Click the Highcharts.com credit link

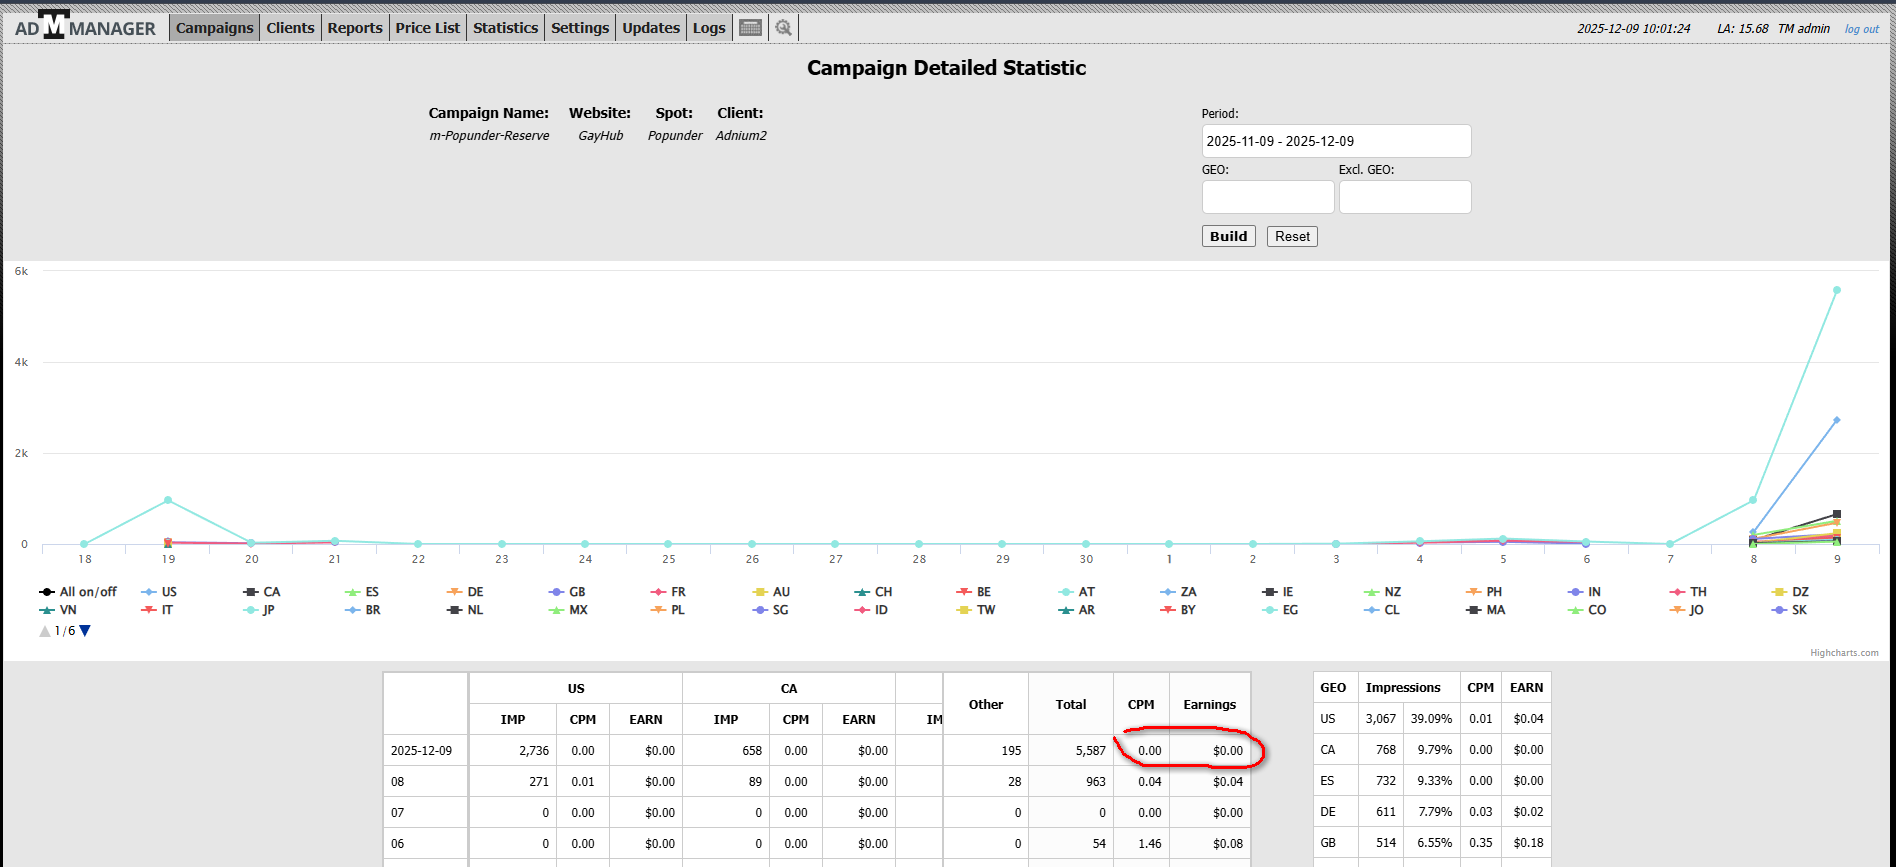pyautogui.click(x=1843, y=653)
